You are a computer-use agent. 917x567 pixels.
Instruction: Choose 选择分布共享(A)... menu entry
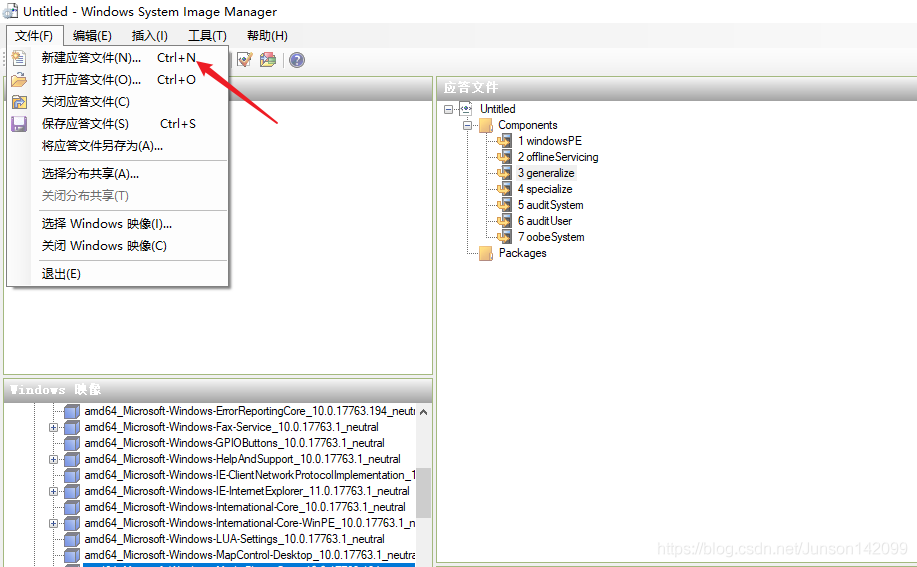pyautogui.click(x=118, y=174)
